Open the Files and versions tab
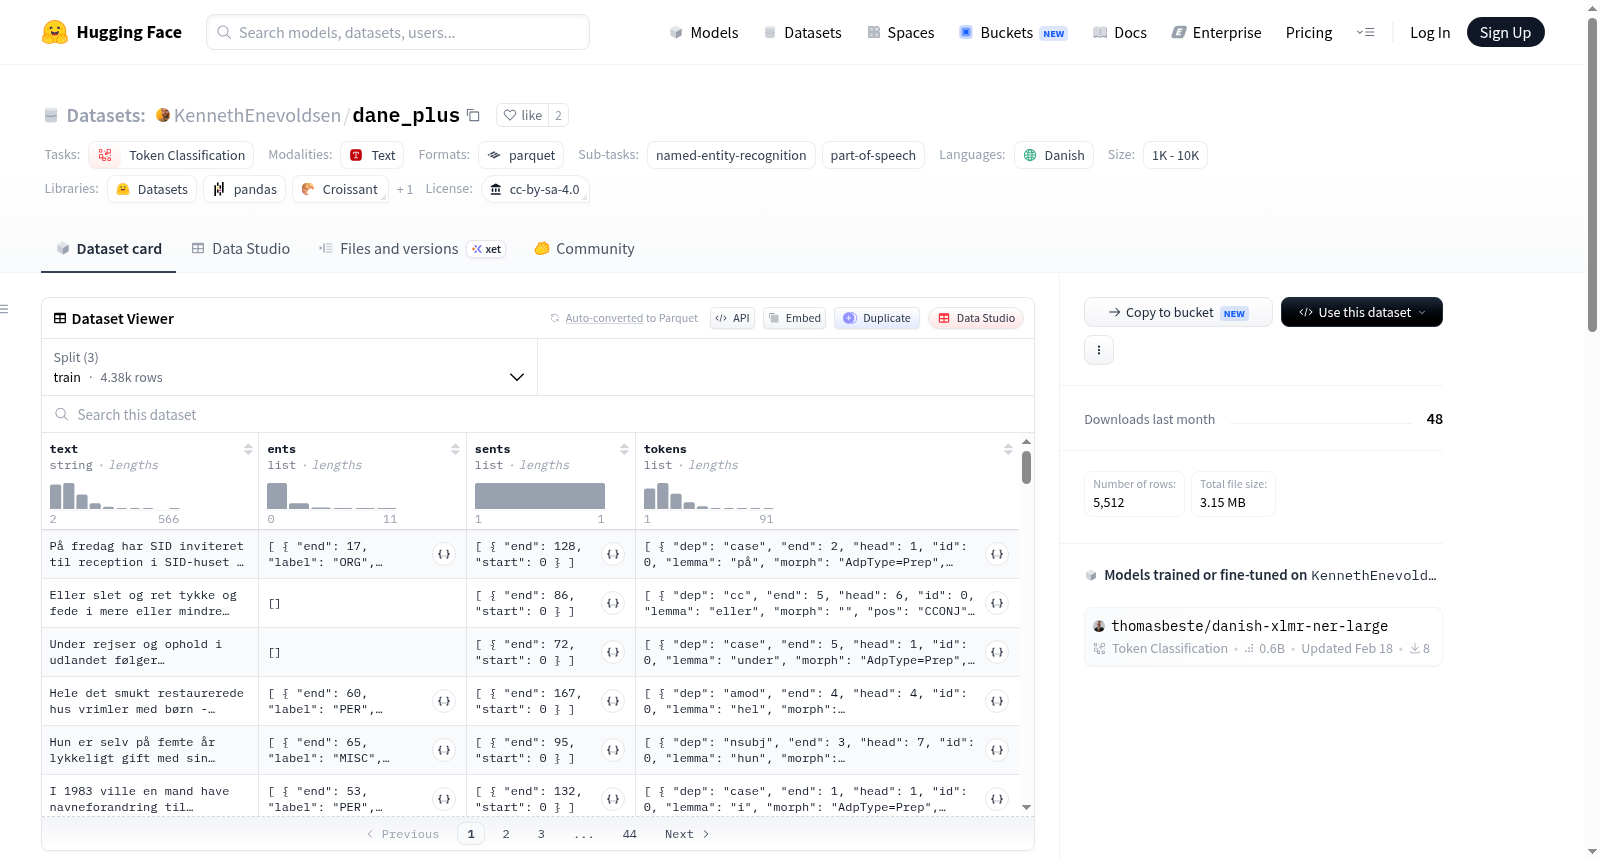Viewport: 1600px width, 861px height. coord(412,249)
